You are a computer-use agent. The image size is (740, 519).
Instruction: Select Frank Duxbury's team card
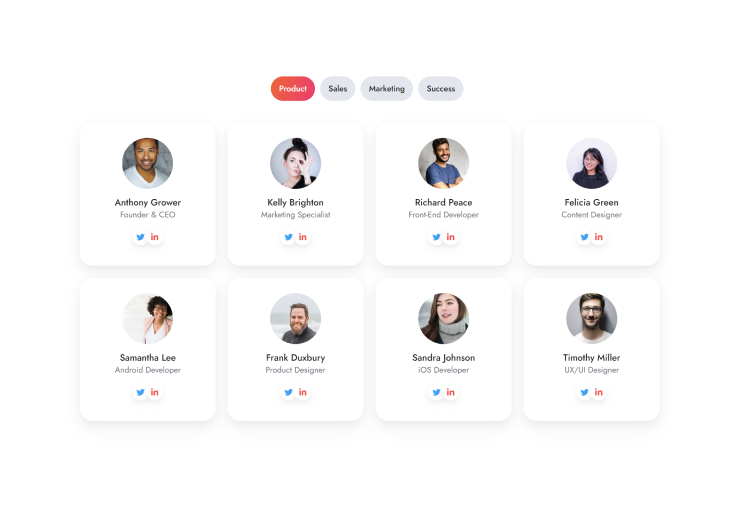(295, 349)
